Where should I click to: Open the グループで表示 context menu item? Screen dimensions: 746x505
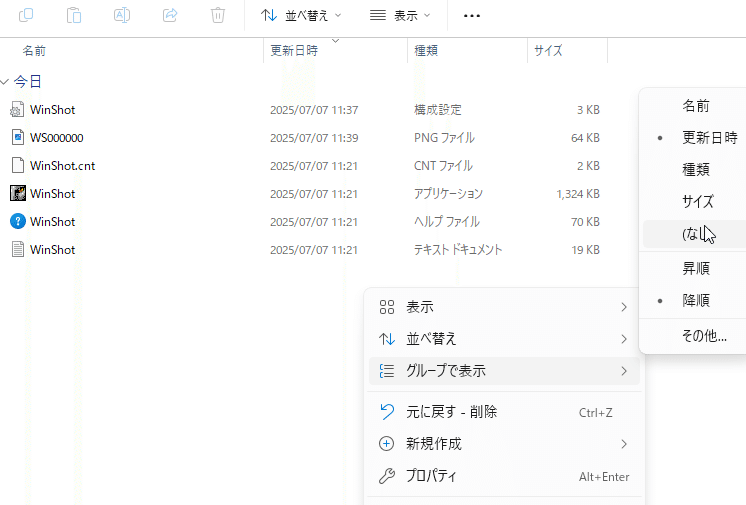pyautogui.click(x=504, y=371)
